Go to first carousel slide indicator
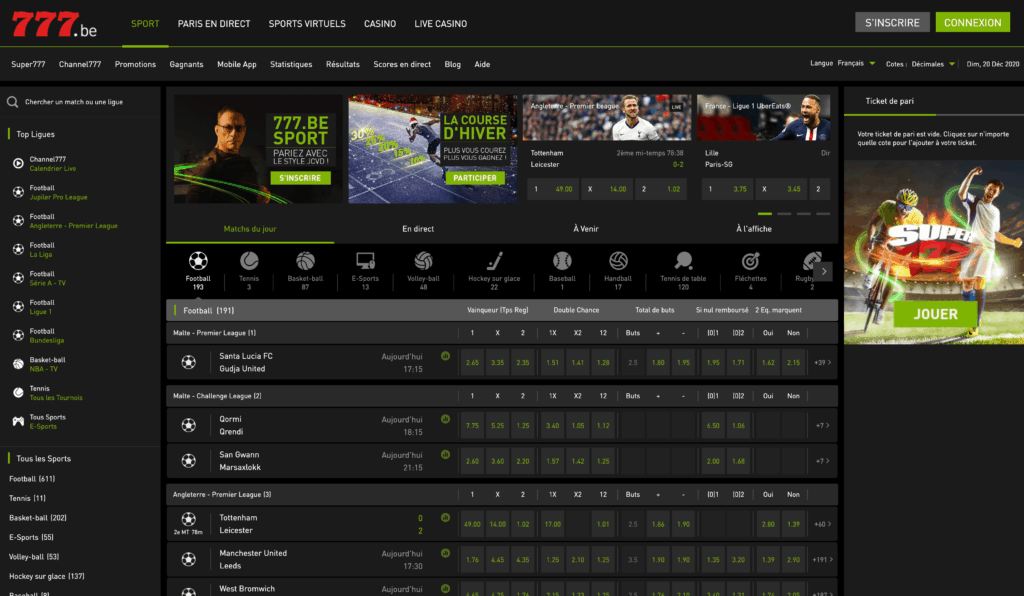1024x596 pixels. 765,213
